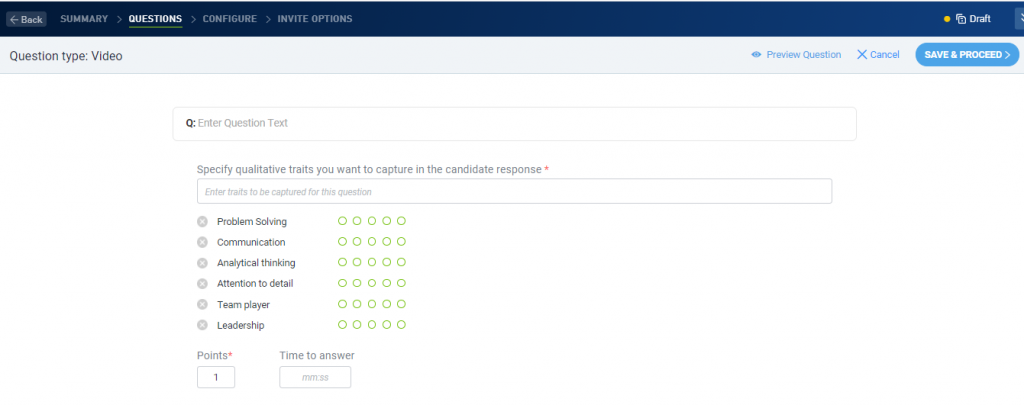The width and height of the screenshot is (1024, 405).
Task: Go to the SUMMARY step
Action: (84, 19)
